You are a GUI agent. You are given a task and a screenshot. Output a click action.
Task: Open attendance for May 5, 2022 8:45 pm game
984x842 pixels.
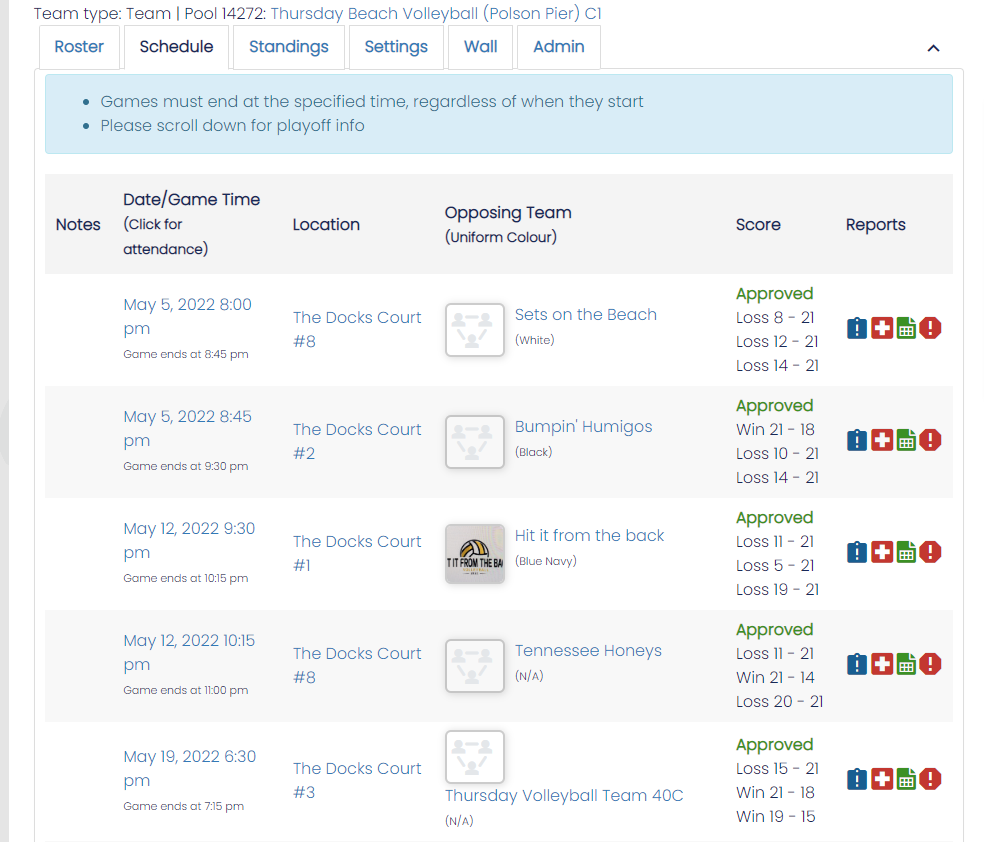coord(187,429)
